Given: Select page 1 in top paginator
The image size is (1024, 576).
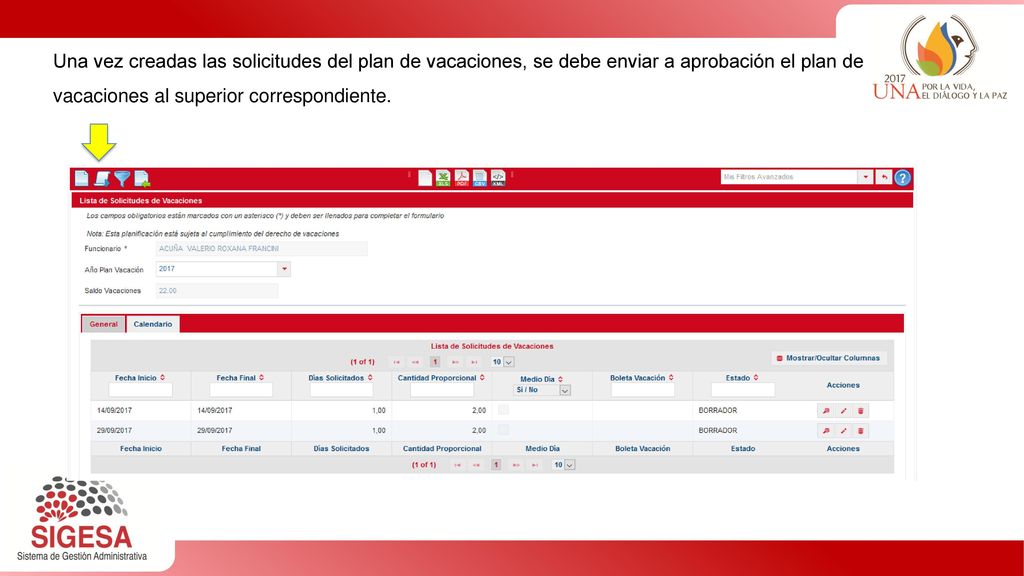Looking at the screenshot, I should pos(435,362).
